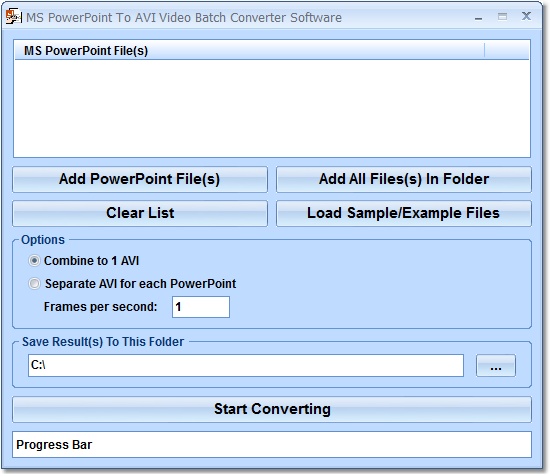Select Combine to 1 AVI option
This screenshot has height=476, width=550.
tap(34, 261)
